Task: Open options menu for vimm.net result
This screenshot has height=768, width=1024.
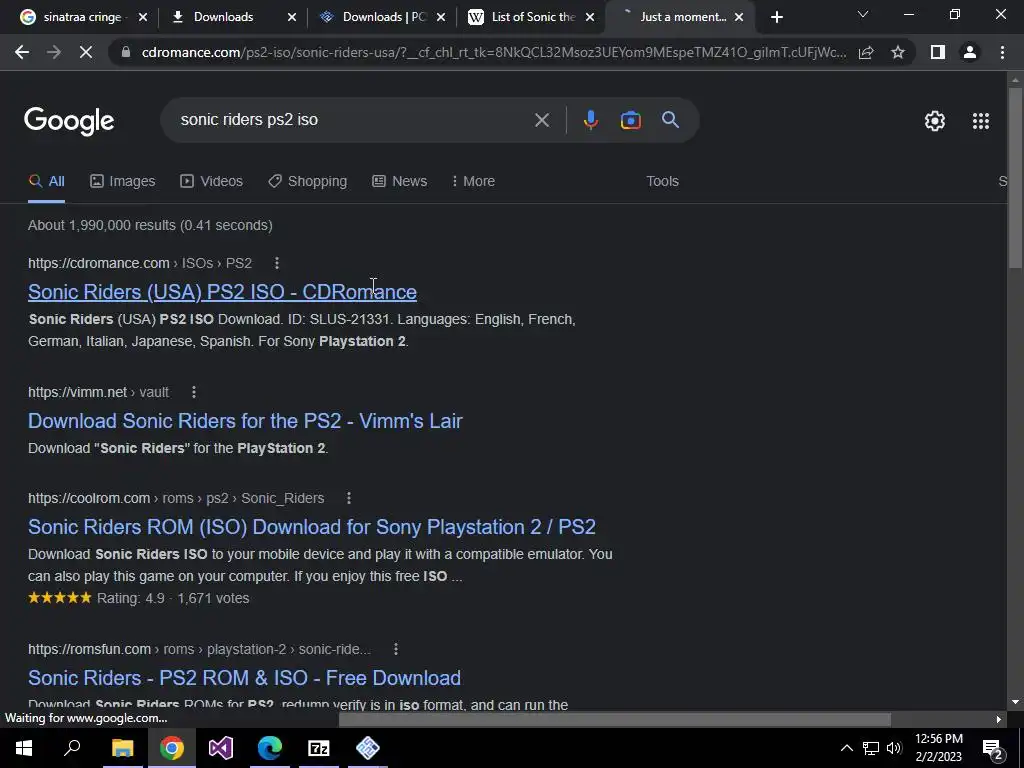Action: click(193, 392)
